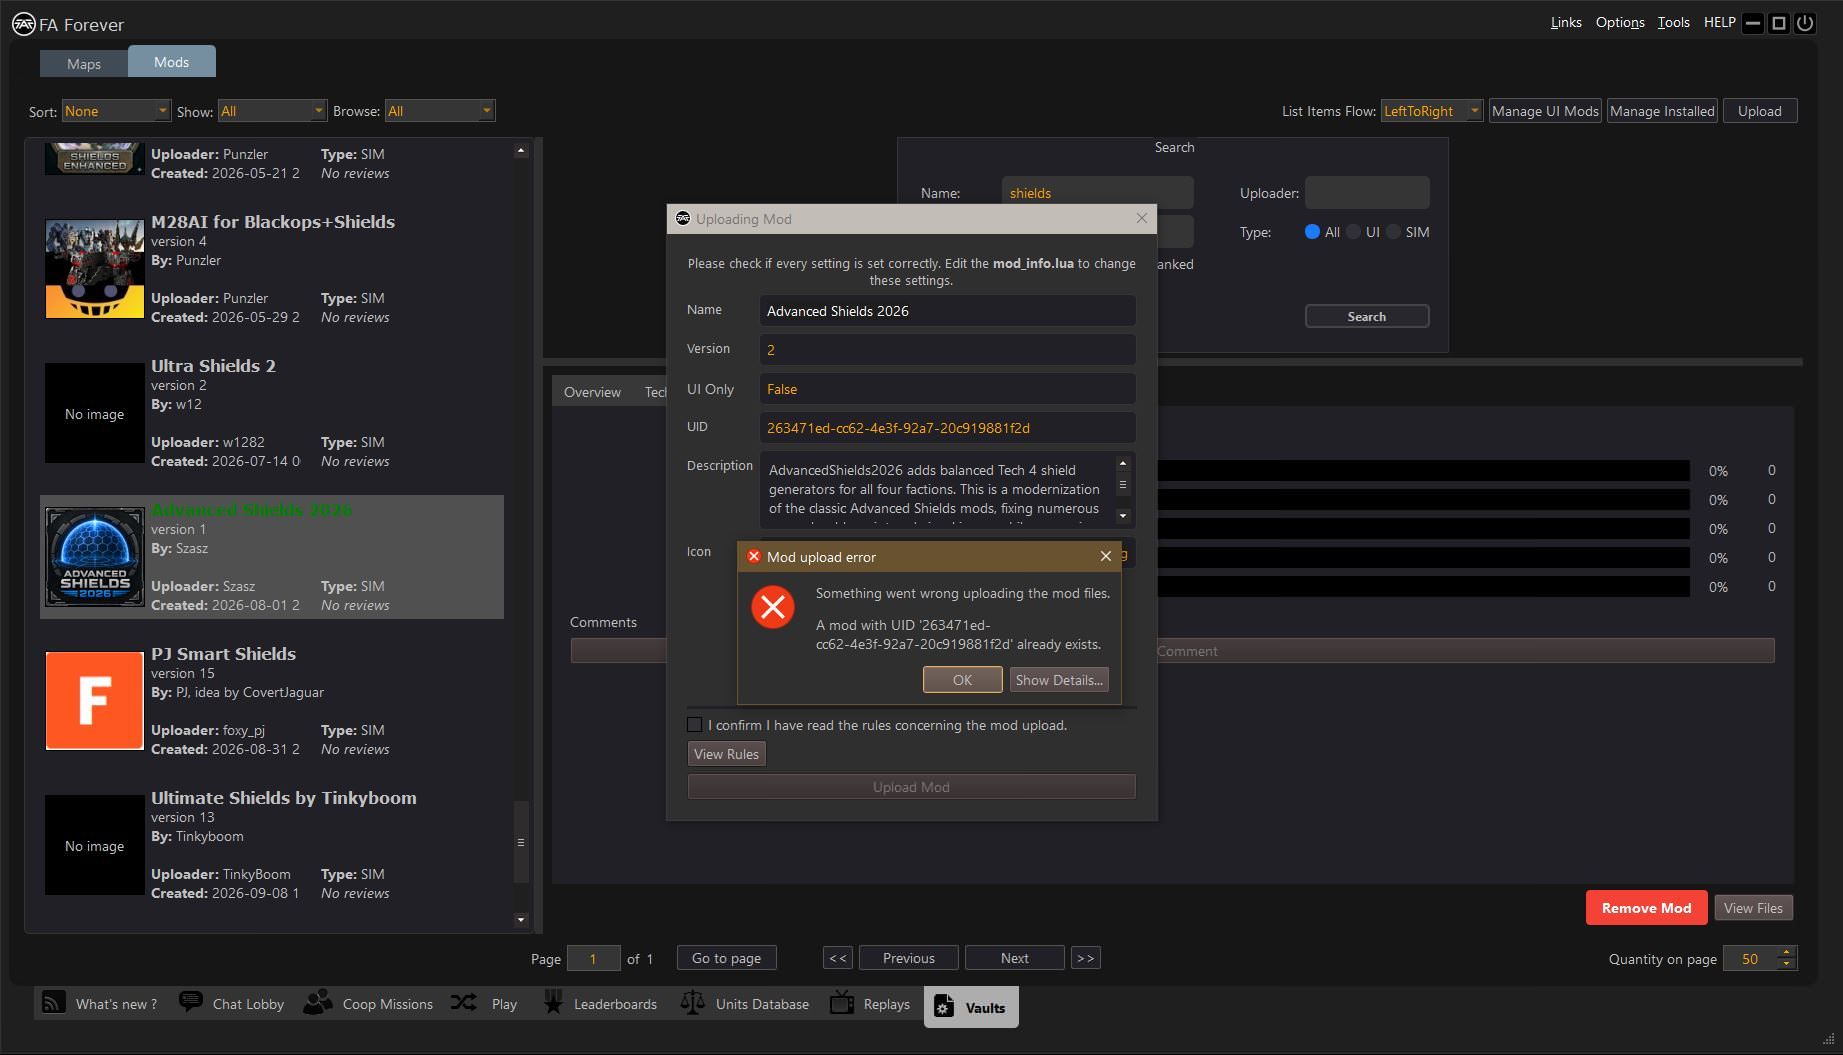Click the View Rules button
Viewport: 1843px width, 1055px height.
pyautogui.click(x=727, y=754)
